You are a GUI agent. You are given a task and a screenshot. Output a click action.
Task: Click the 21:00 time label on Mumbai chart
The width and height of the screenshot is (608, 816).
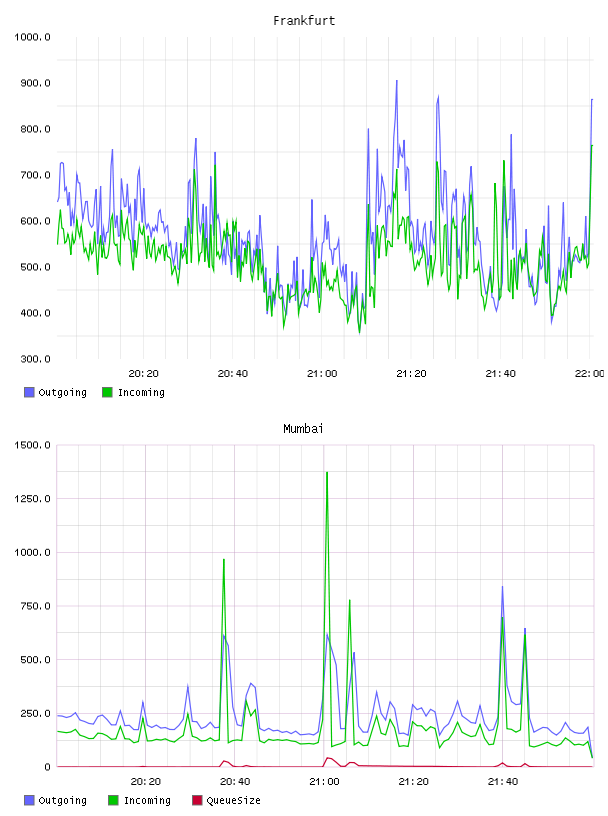point(324,781)
